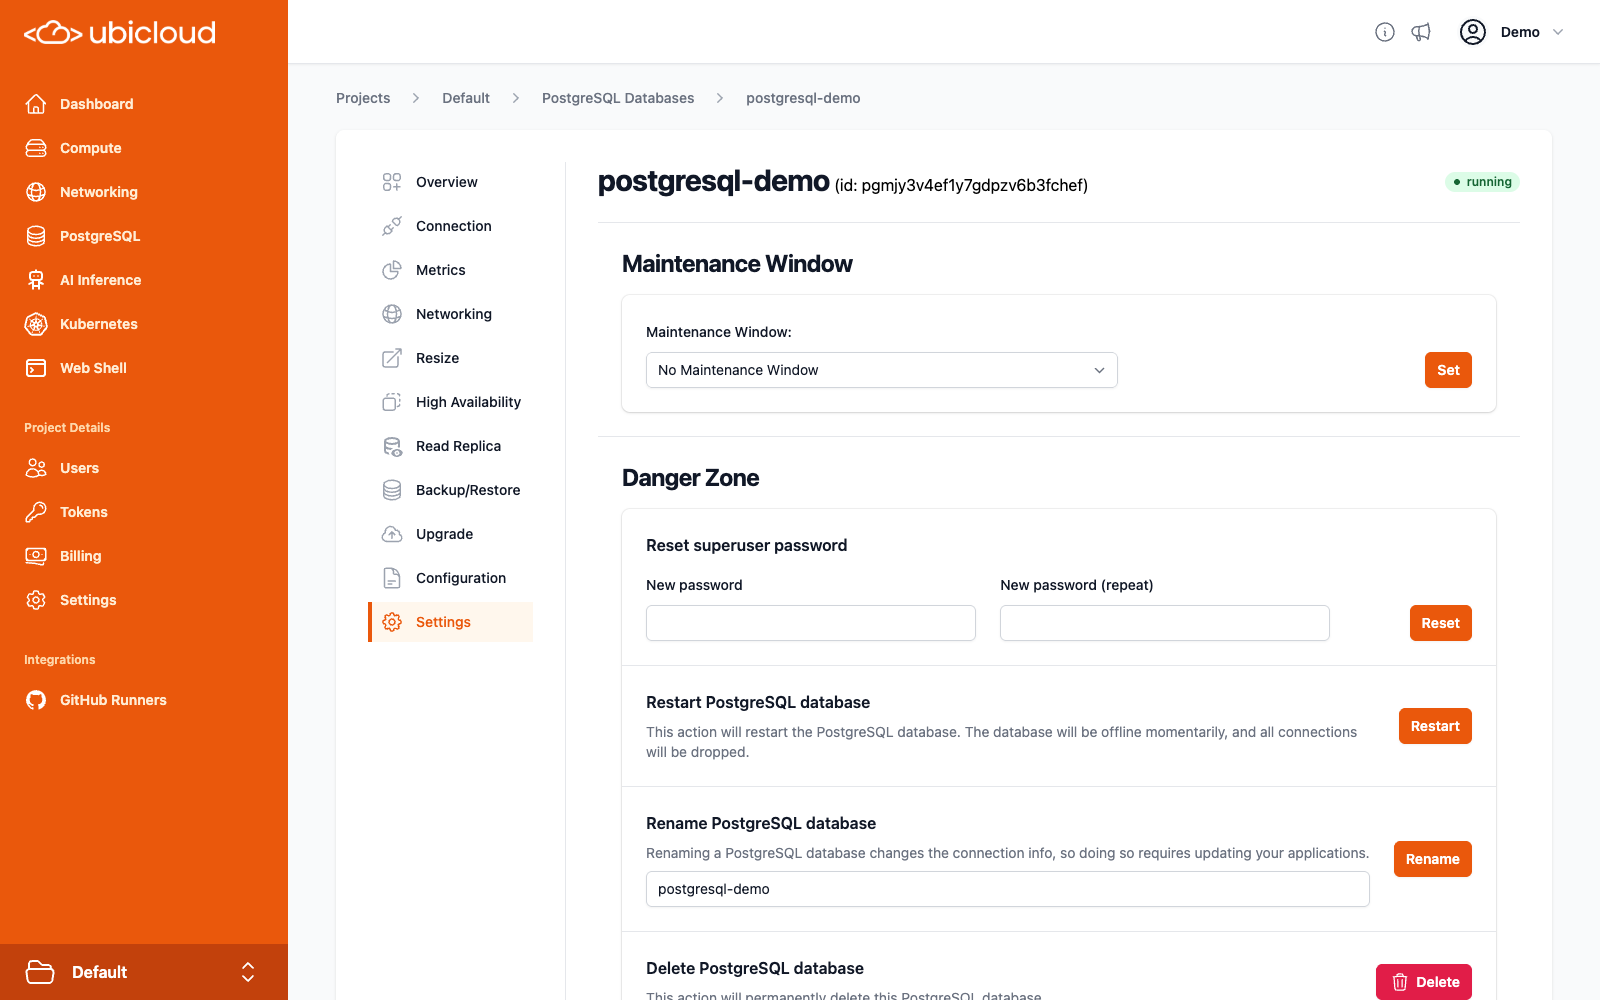Click the info circle icon in the top bar
Viewport: 1600px width, 1000px height.
coord(1385,32)
